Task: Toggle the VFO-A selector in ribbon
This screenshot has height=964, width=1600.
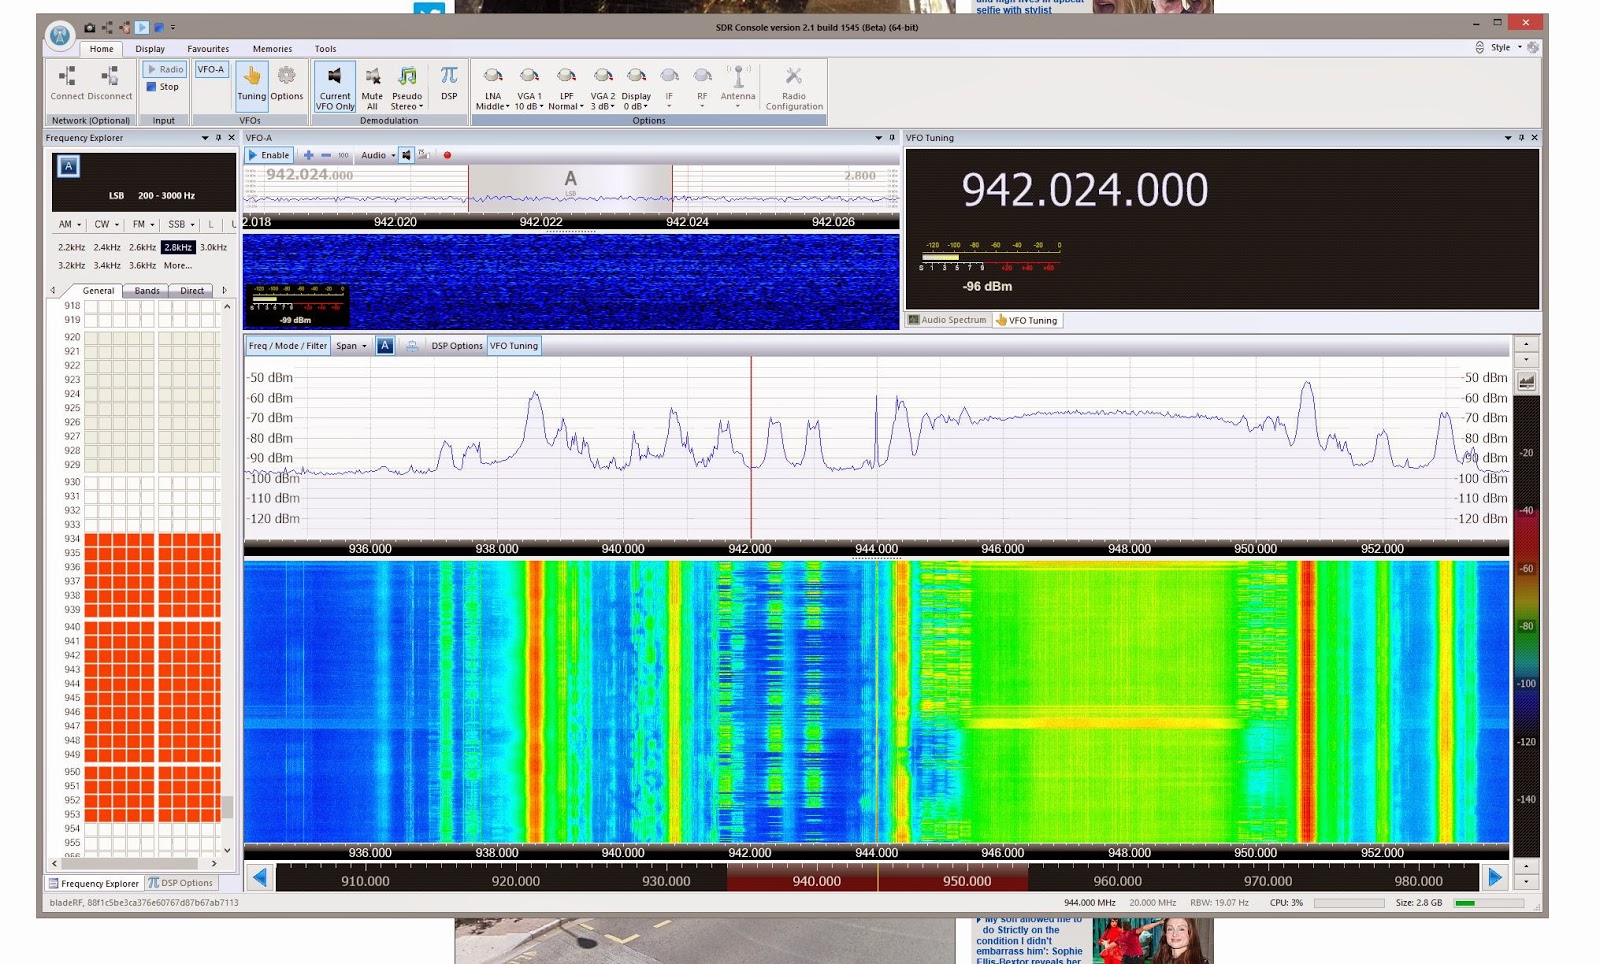Action: point(211,69)
